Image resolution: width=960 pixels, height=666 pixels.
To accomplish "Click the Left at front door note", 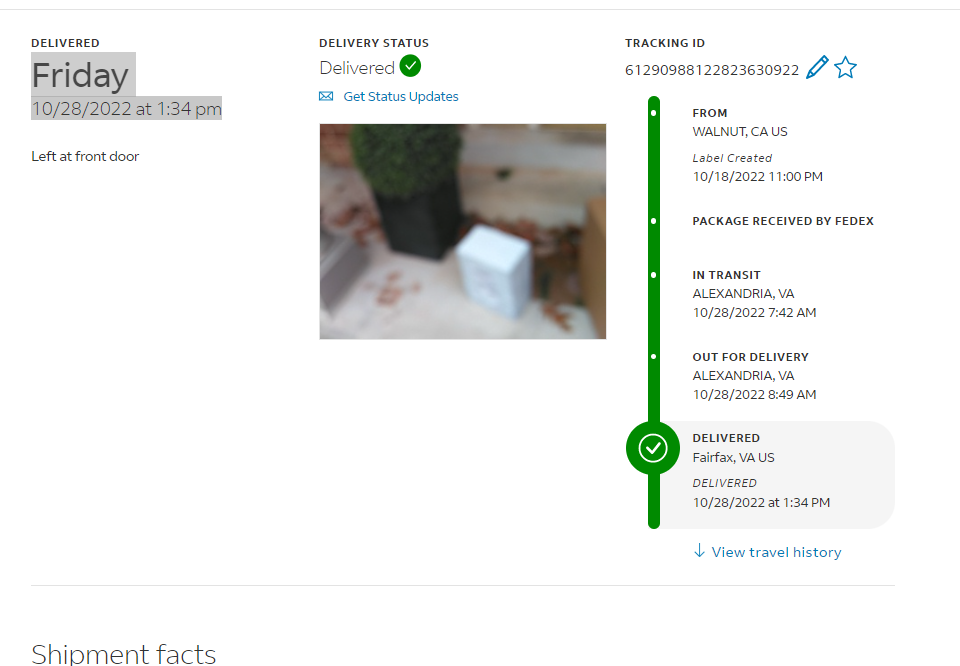I will [85, 156].
